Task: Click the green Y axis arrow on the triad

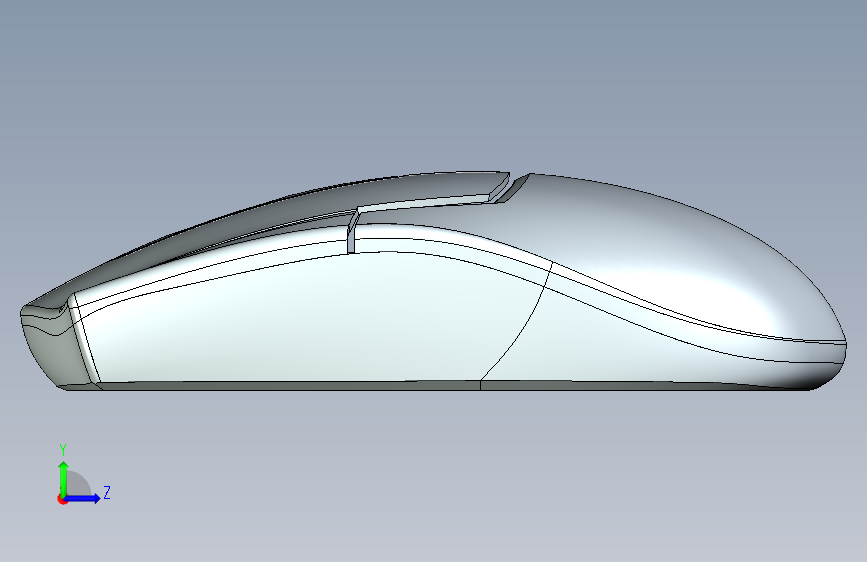Action: [x=64, y=478]
